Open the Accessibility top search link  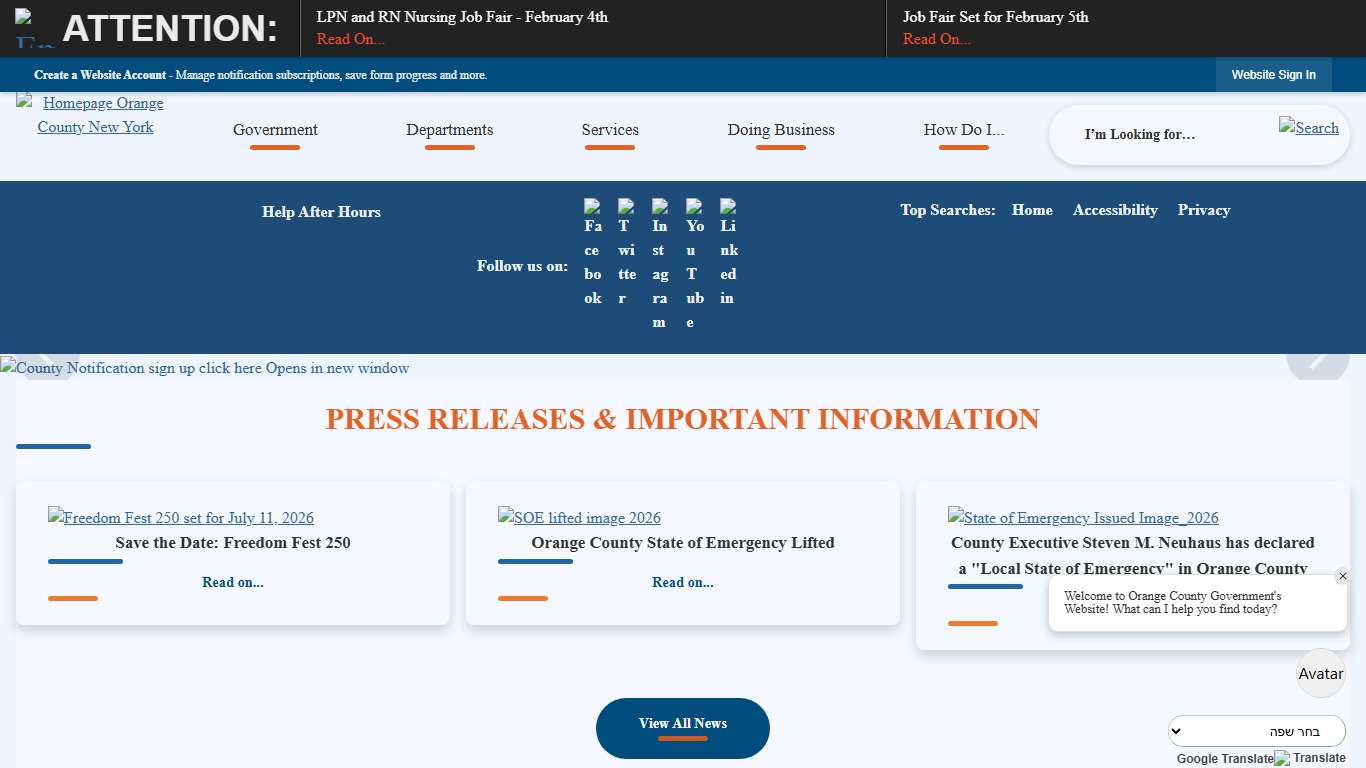pyautogui.click(x=1115, y=210)
